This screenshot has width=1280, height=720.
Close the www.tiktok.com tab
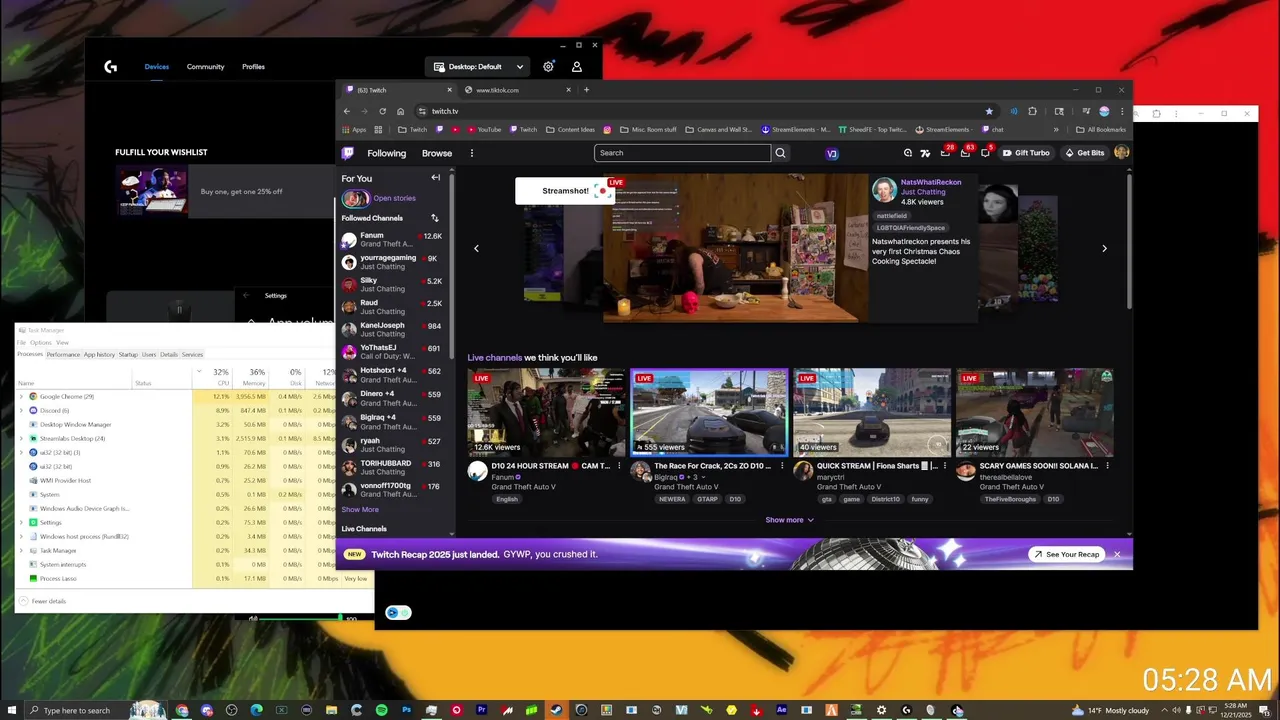coord(569,90)
